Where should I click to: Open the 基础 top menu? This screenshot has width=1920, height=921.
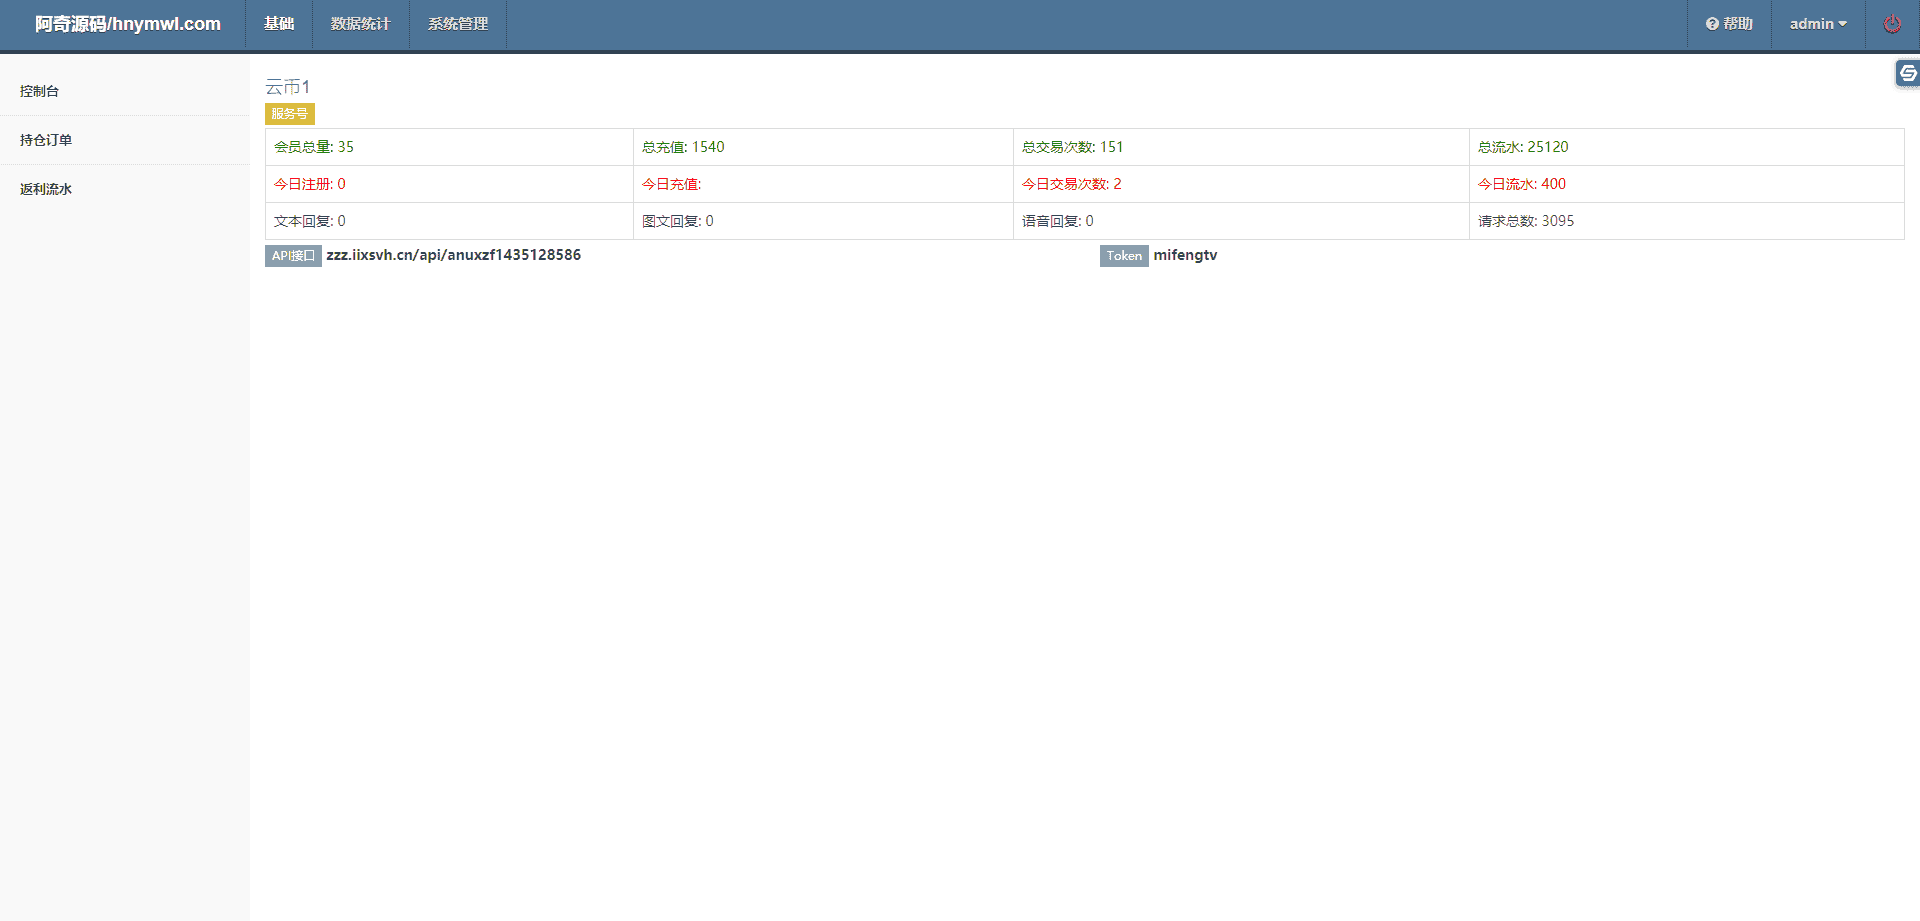[279, 24]
